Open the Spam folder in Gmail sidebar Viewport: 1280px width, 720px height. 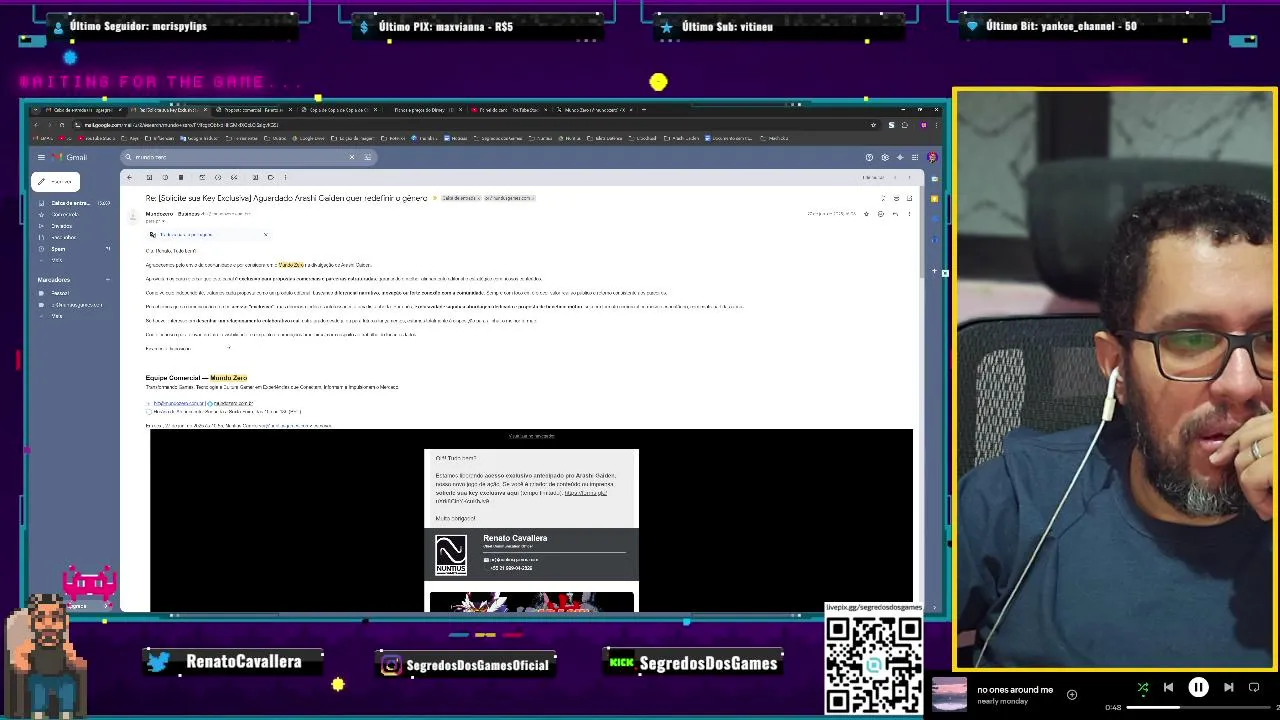pyautogui.click(x=75, y=248)
